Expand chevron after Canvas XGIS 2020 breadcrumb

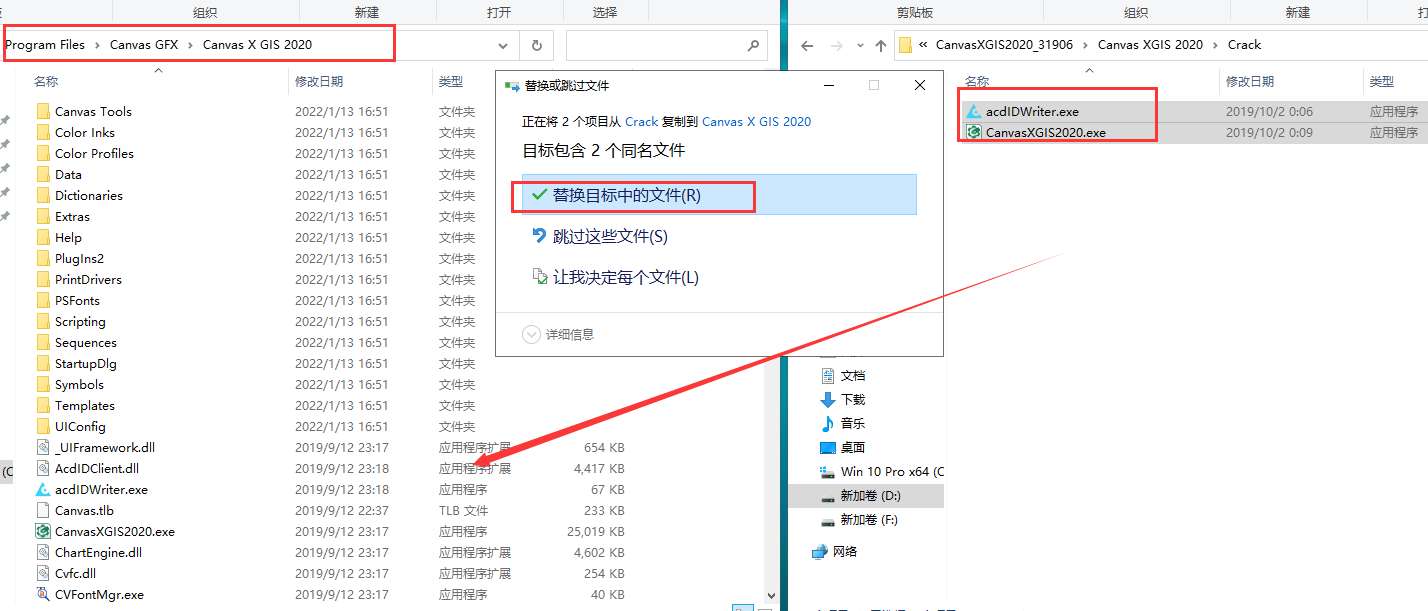[x=1215, y=45]
